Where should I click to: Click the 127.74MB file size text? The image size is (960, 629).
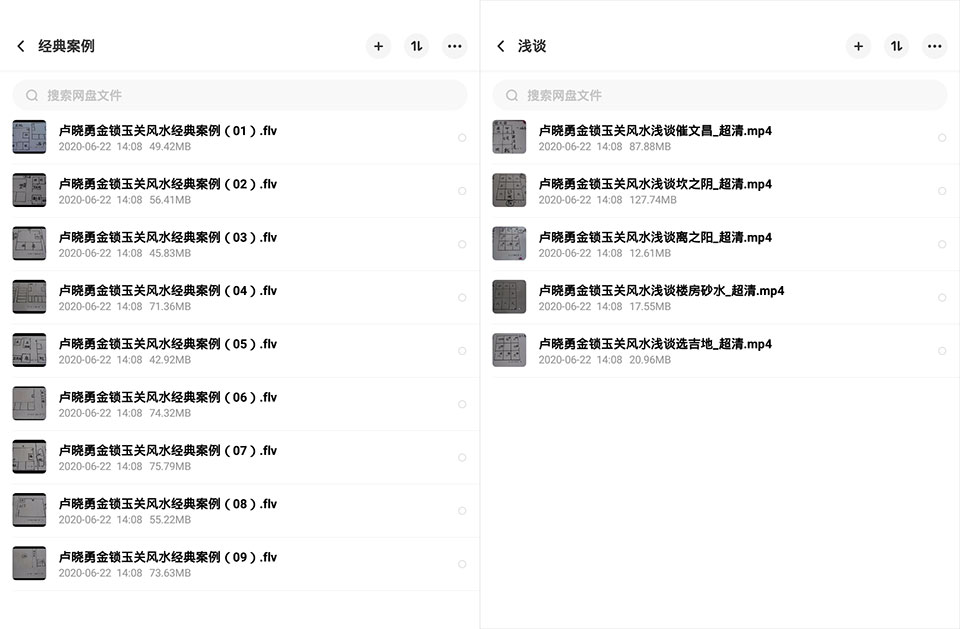coord(653,200)
